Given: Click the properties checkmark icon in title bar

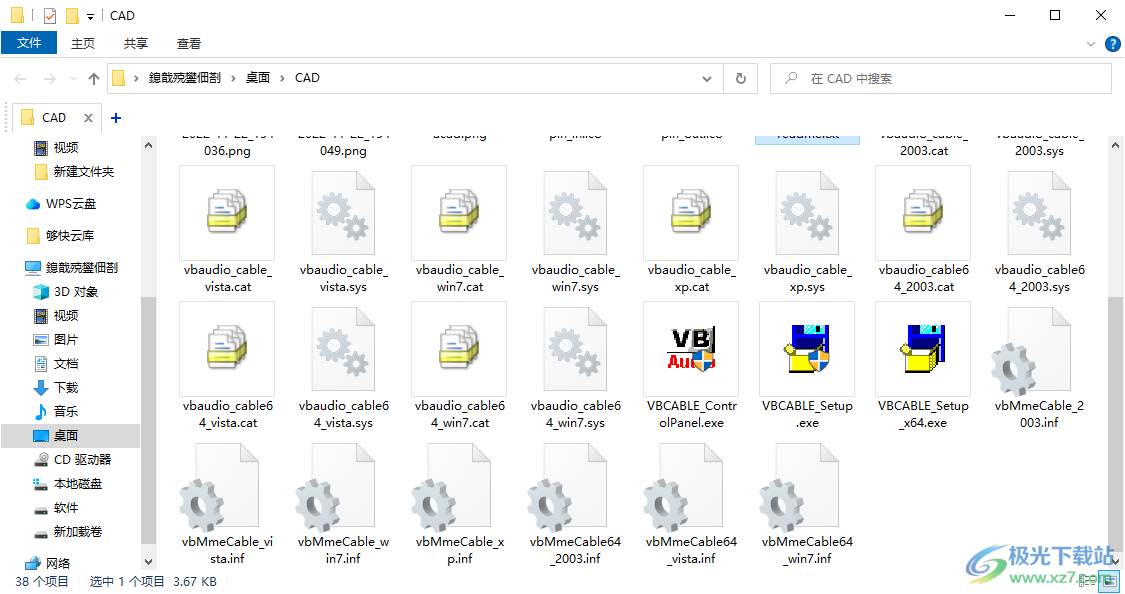Looking at the screenshot, I should tap(50, 16).
